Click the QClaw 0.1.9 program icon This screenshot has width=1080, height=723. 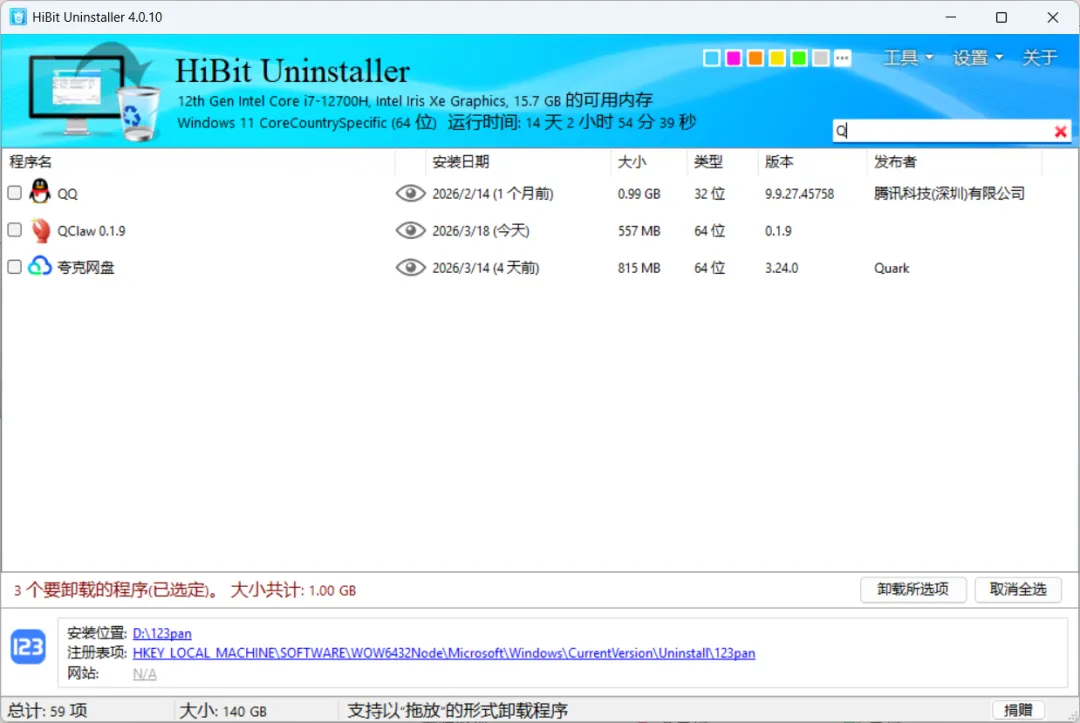40,230
